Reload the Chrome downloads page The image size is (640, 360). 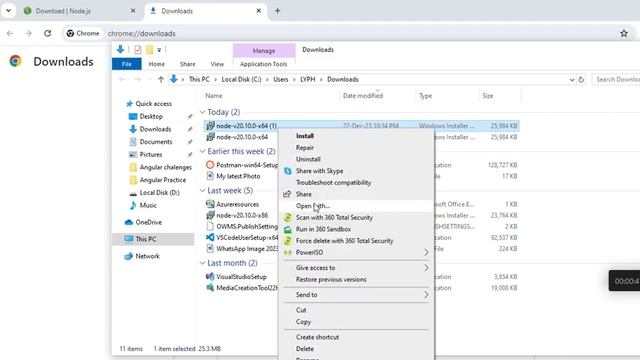tap(47, 33)
